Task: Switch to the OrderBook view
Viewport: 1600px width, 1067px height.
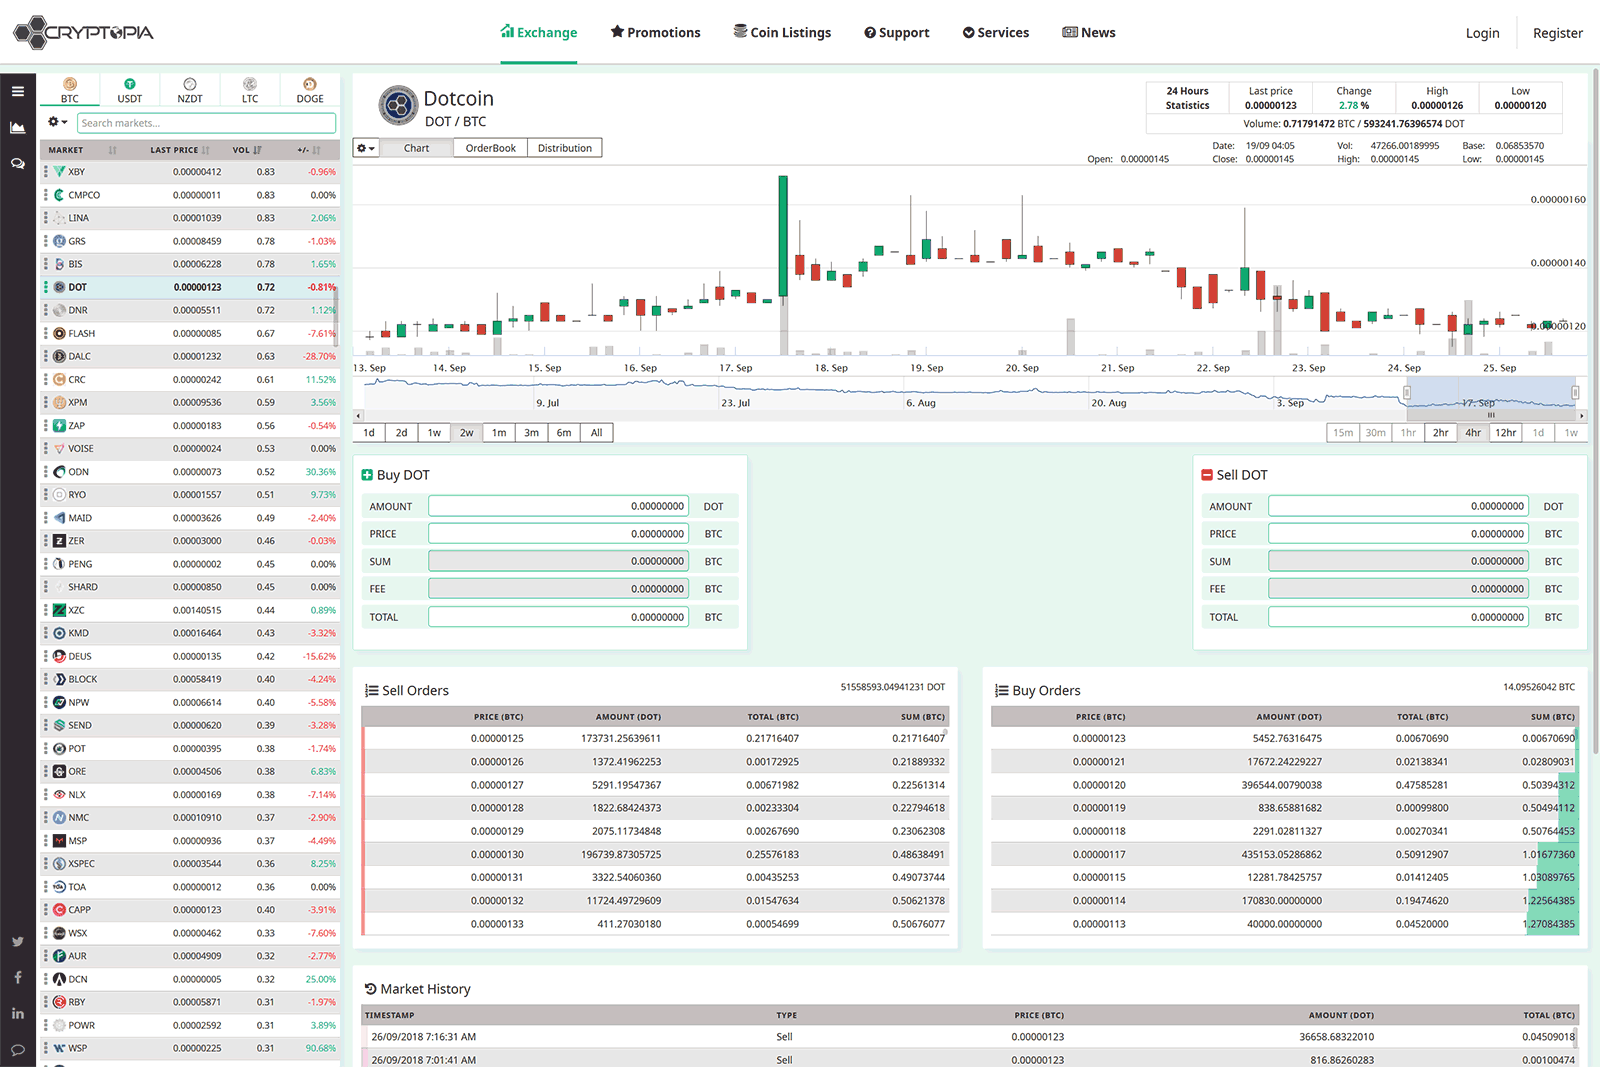Action: [490, 148]
